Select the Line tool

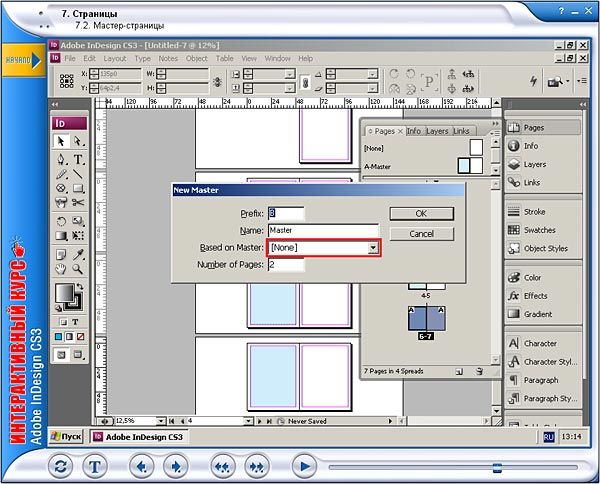tap(78, 174)
